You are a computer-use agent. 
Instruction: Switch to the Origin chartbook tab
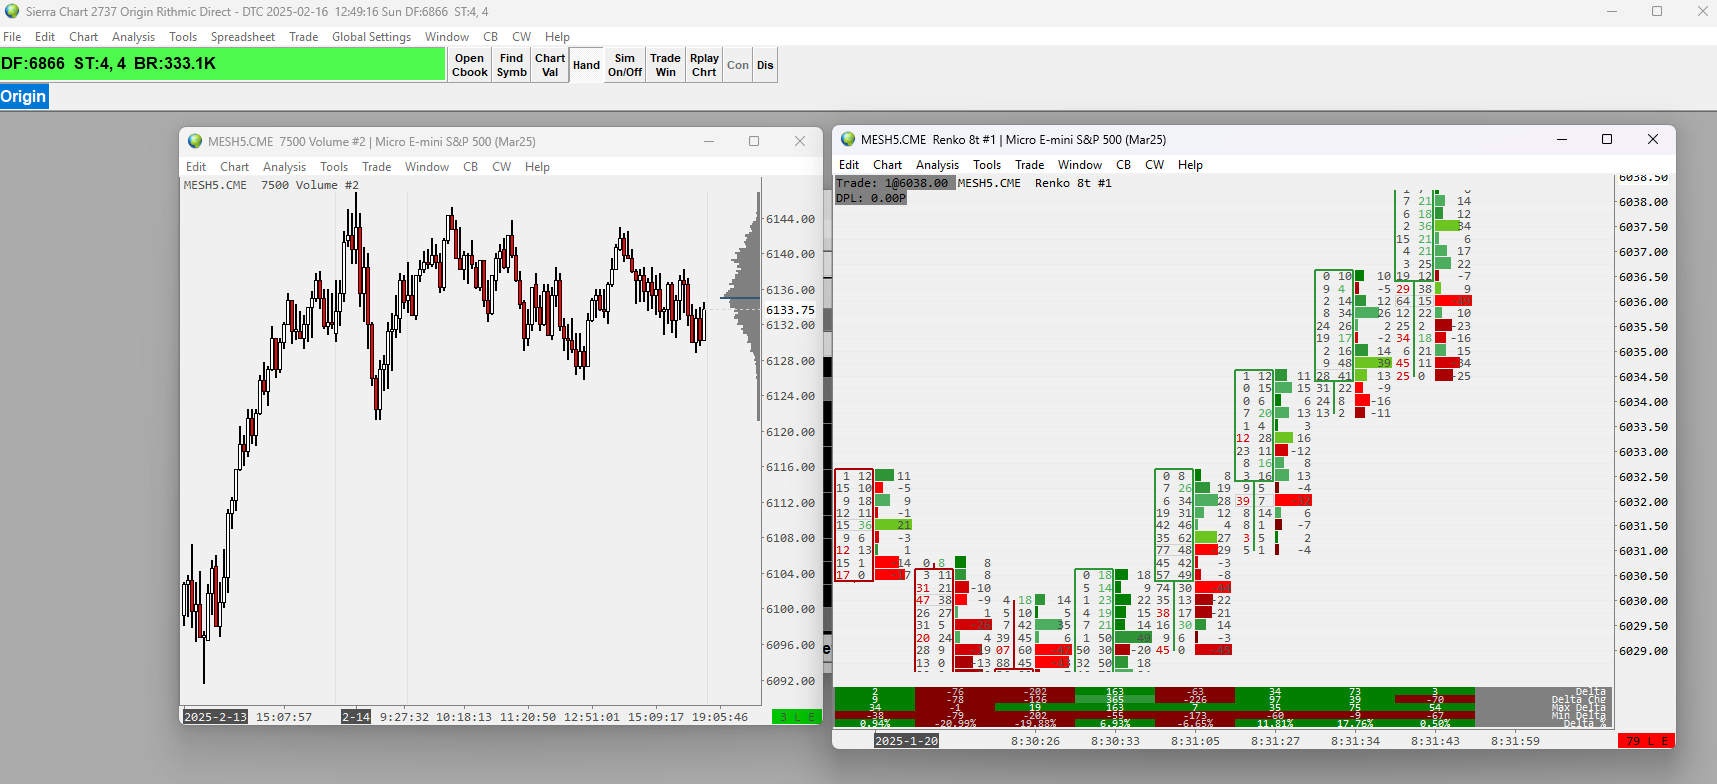coord(23,96)
